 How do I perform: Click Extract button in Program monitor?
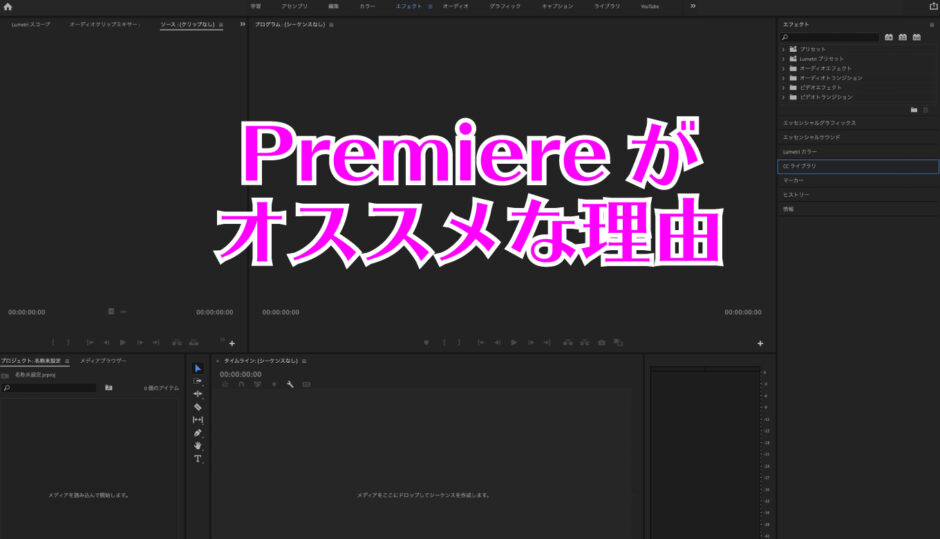coord(584,342)
